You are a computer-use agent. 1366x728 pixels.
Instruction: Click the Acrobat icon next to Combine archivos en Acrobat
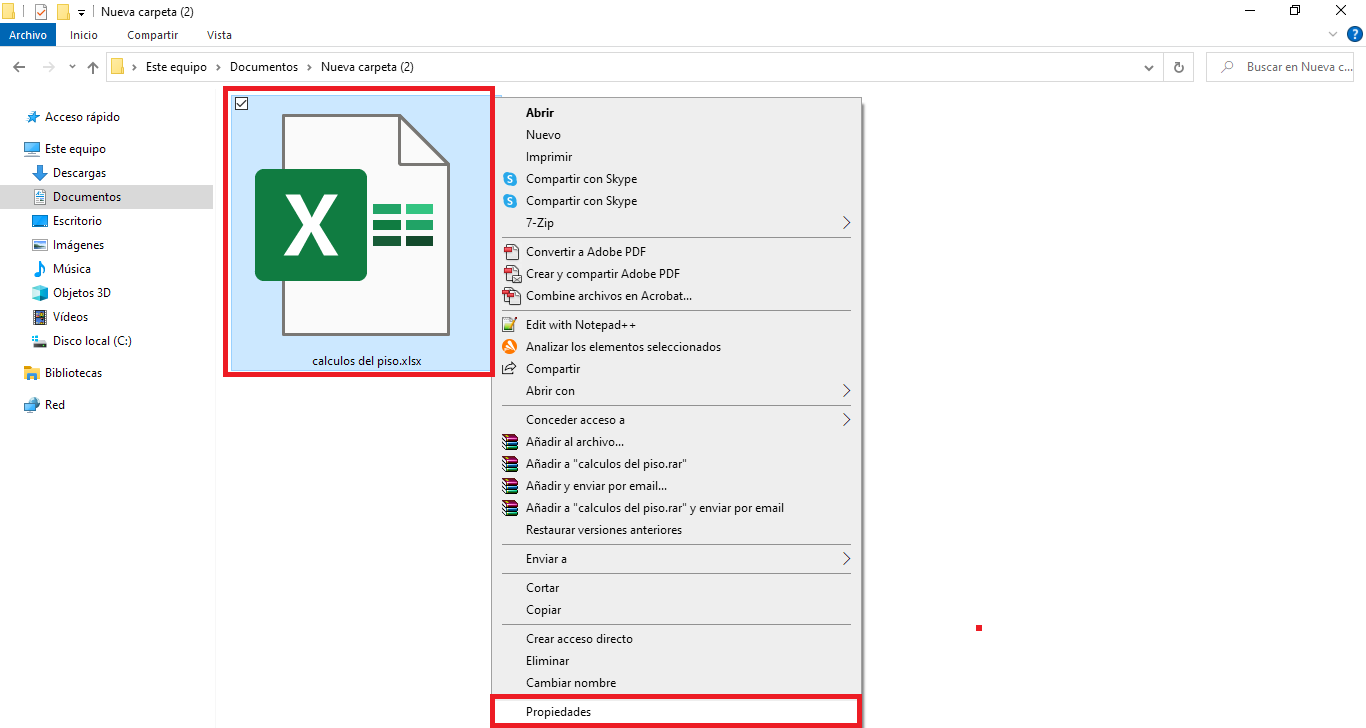pyautogui.click(x=510, y=296)
